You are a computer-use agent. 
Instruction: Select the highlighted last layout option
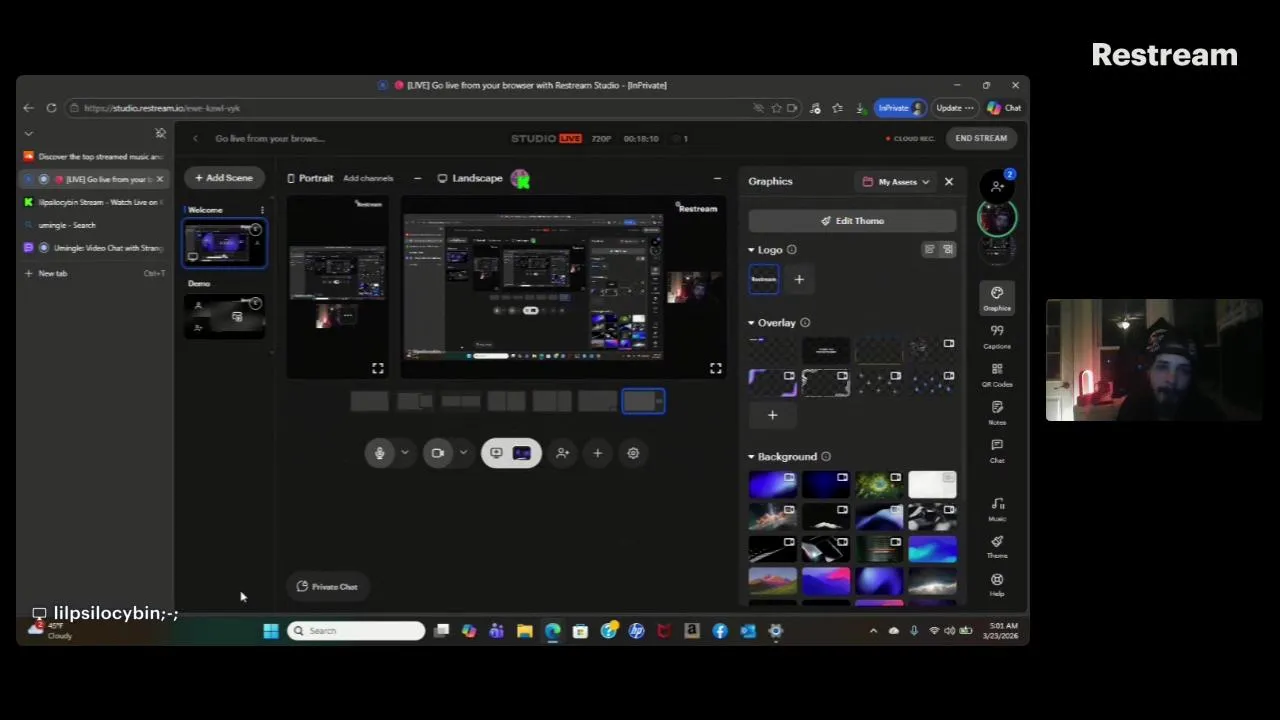pyautogui.click(x=643, y=401)
